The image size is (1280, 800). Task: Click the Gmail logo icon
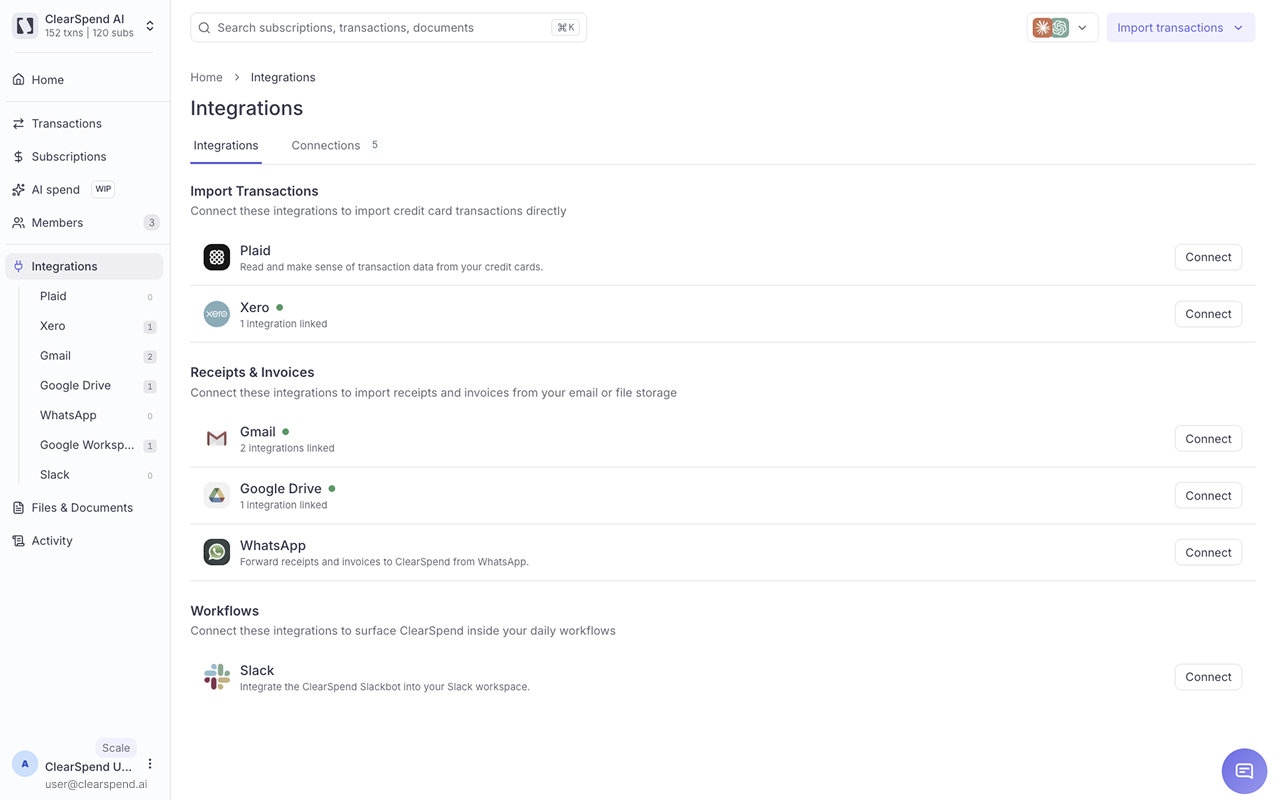[217, 439]
